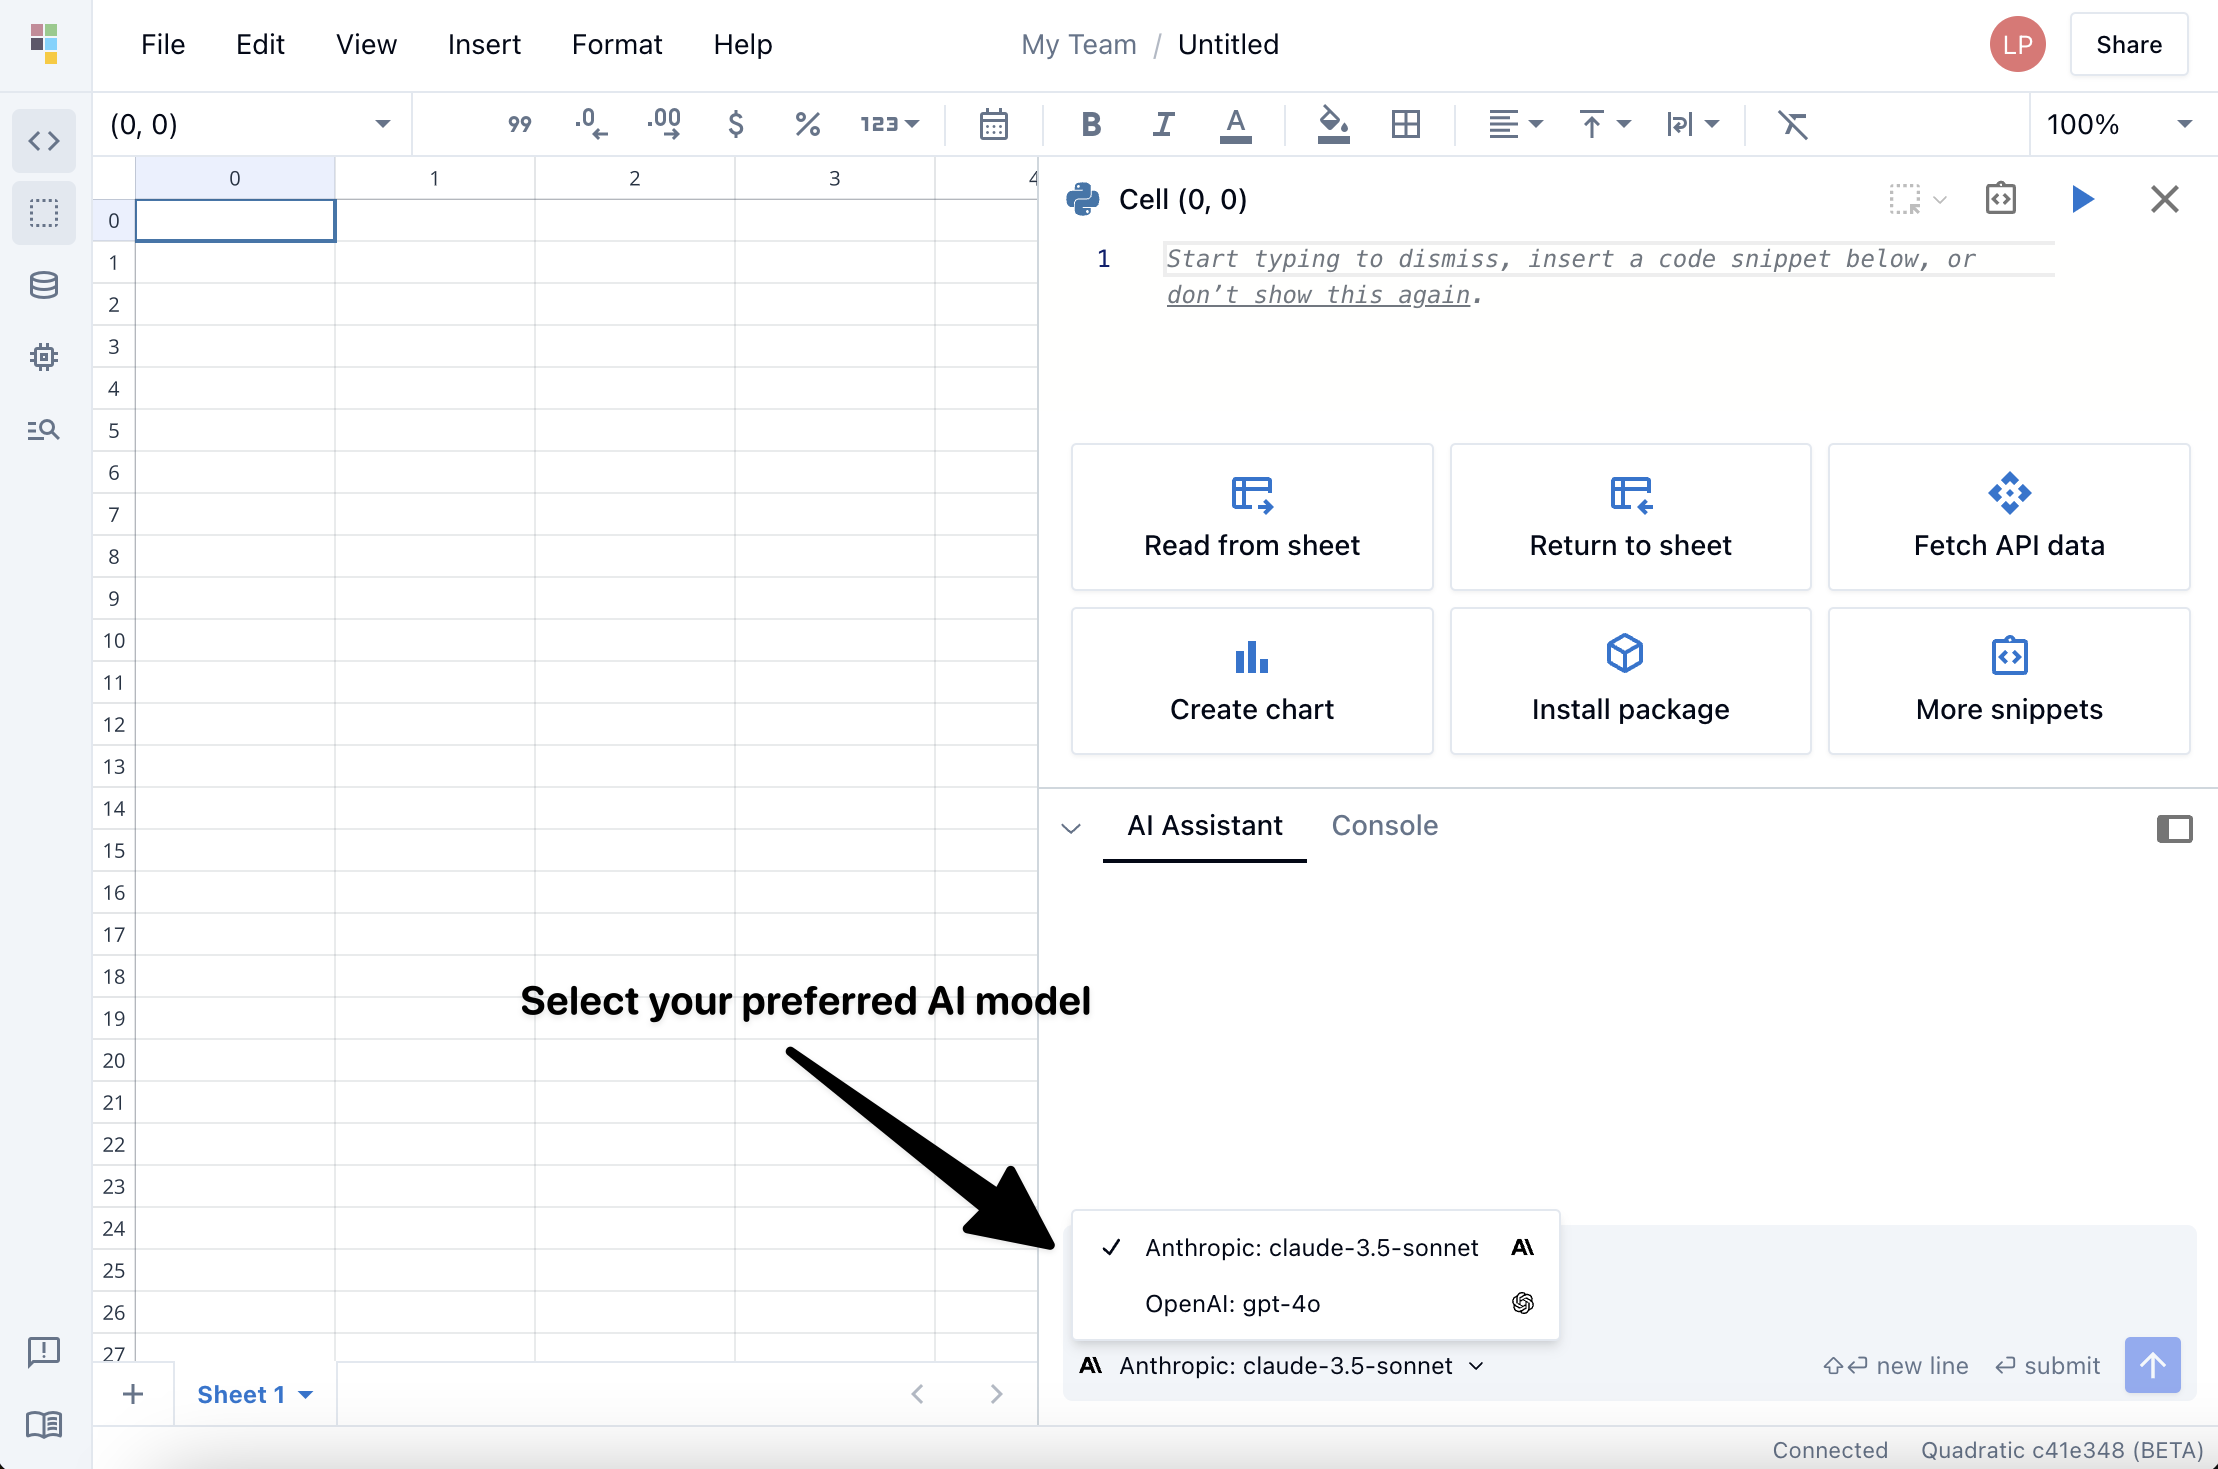Open the cell selection dashed icon dropdown

tap(1918, 199)
